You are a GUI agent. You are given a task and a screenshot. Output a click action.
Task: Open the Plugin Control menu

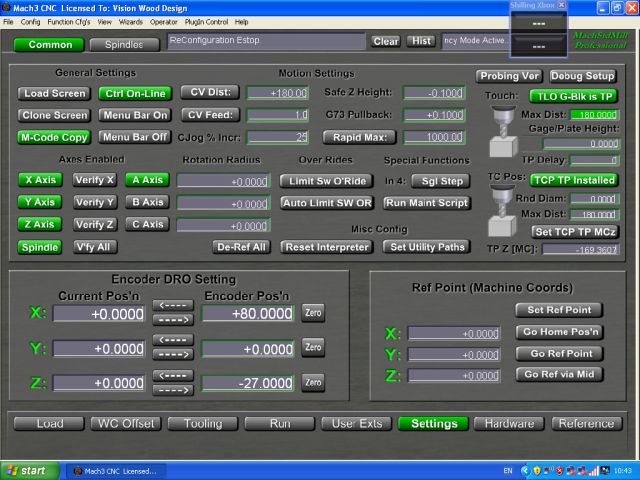point(206,22)
